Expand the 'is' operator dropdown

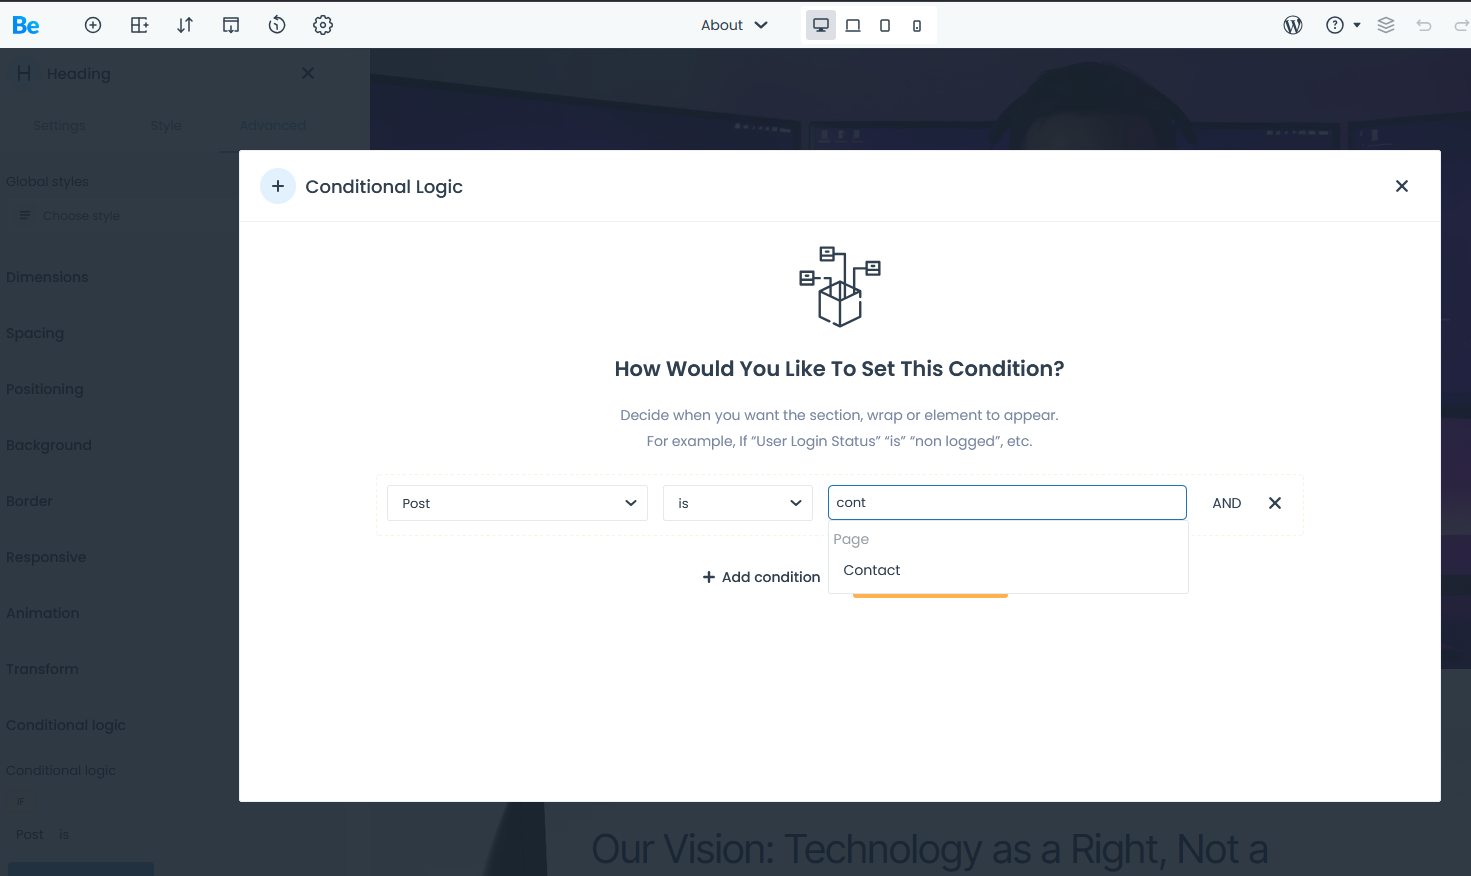738,503
